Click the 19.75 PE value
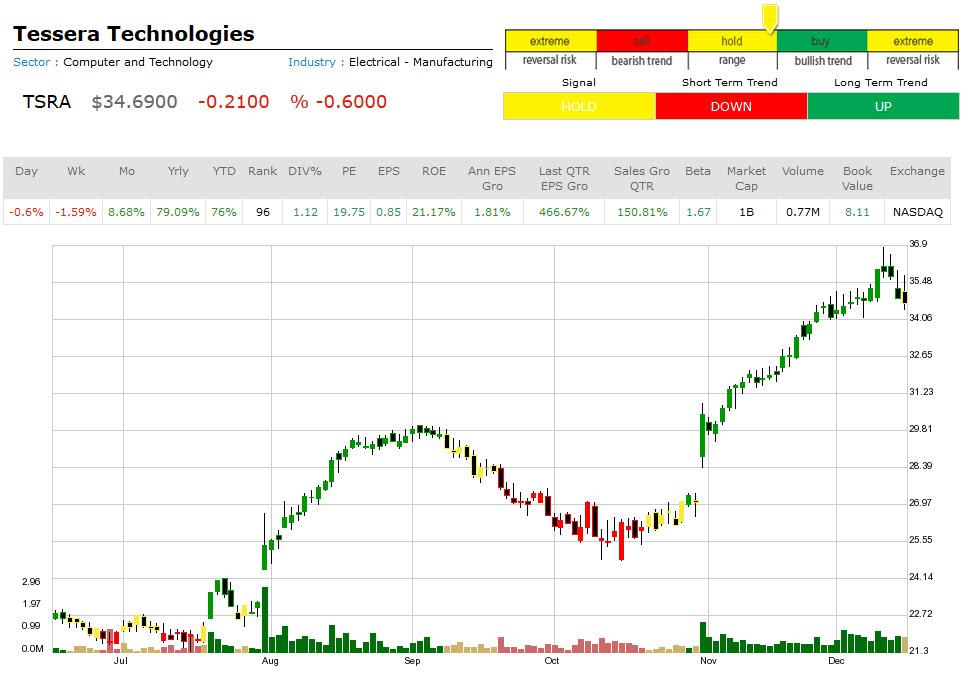This screenshot has height=684, width=968. click(349, 212)
